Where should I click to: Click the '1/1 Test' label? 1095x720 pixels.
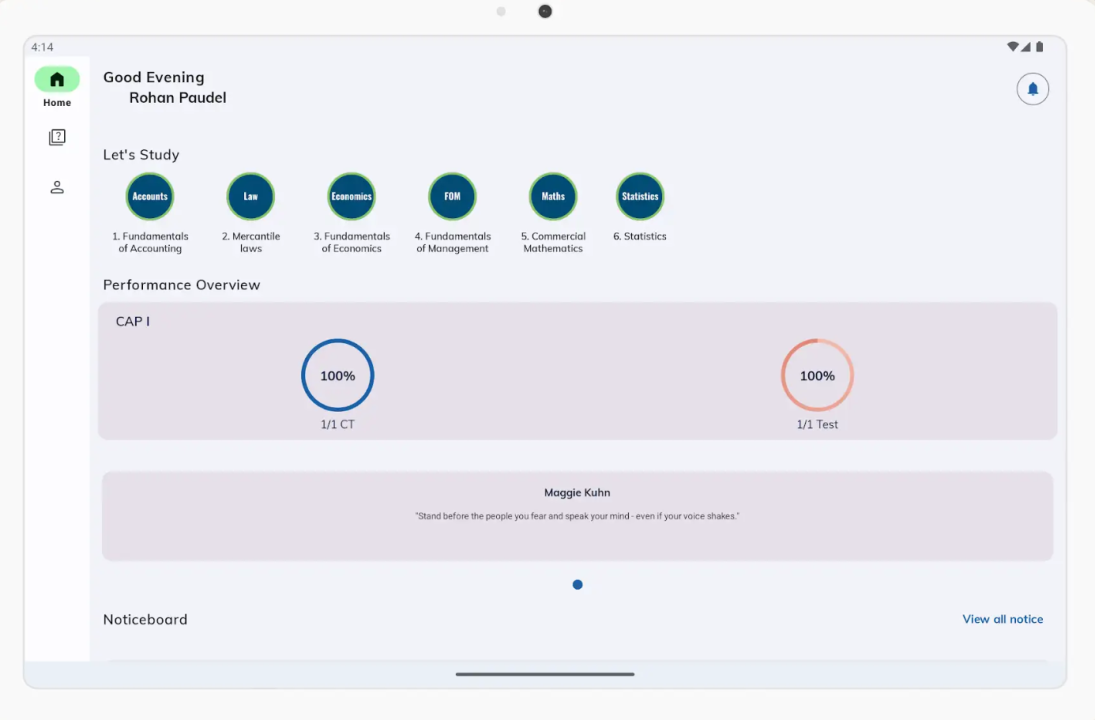[817, 425]
